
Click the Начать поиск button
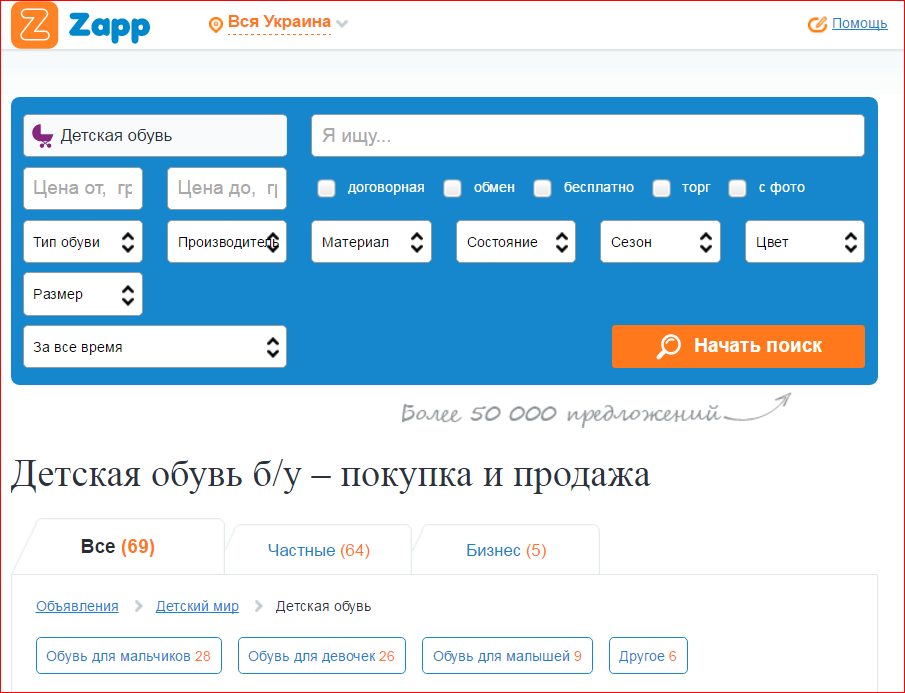[x=738, y=346]
